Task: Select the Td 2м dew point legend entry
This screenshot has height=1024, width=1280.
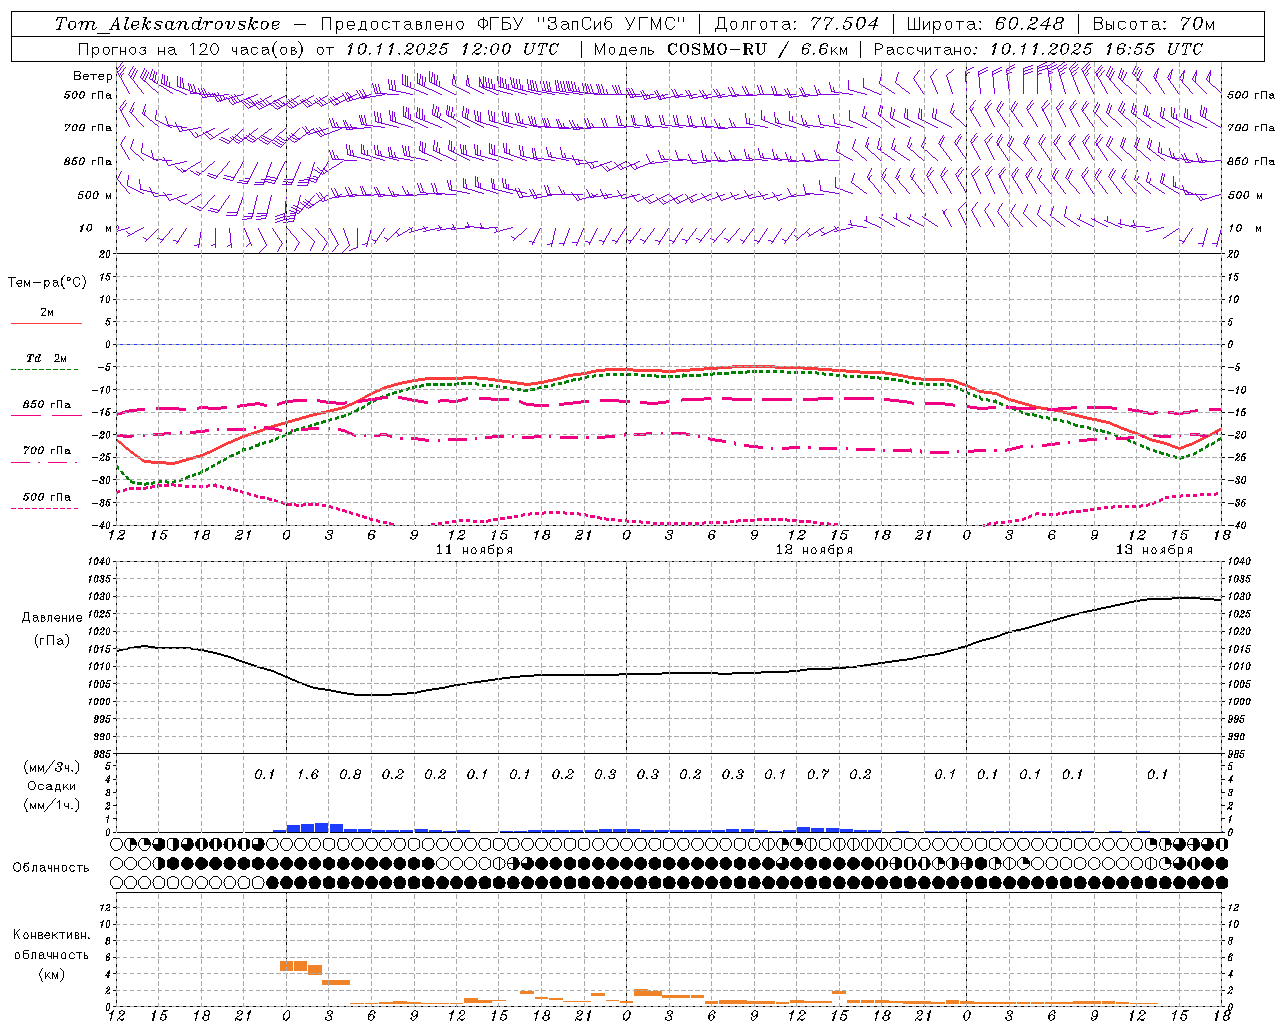Action: tap(47, 358)
